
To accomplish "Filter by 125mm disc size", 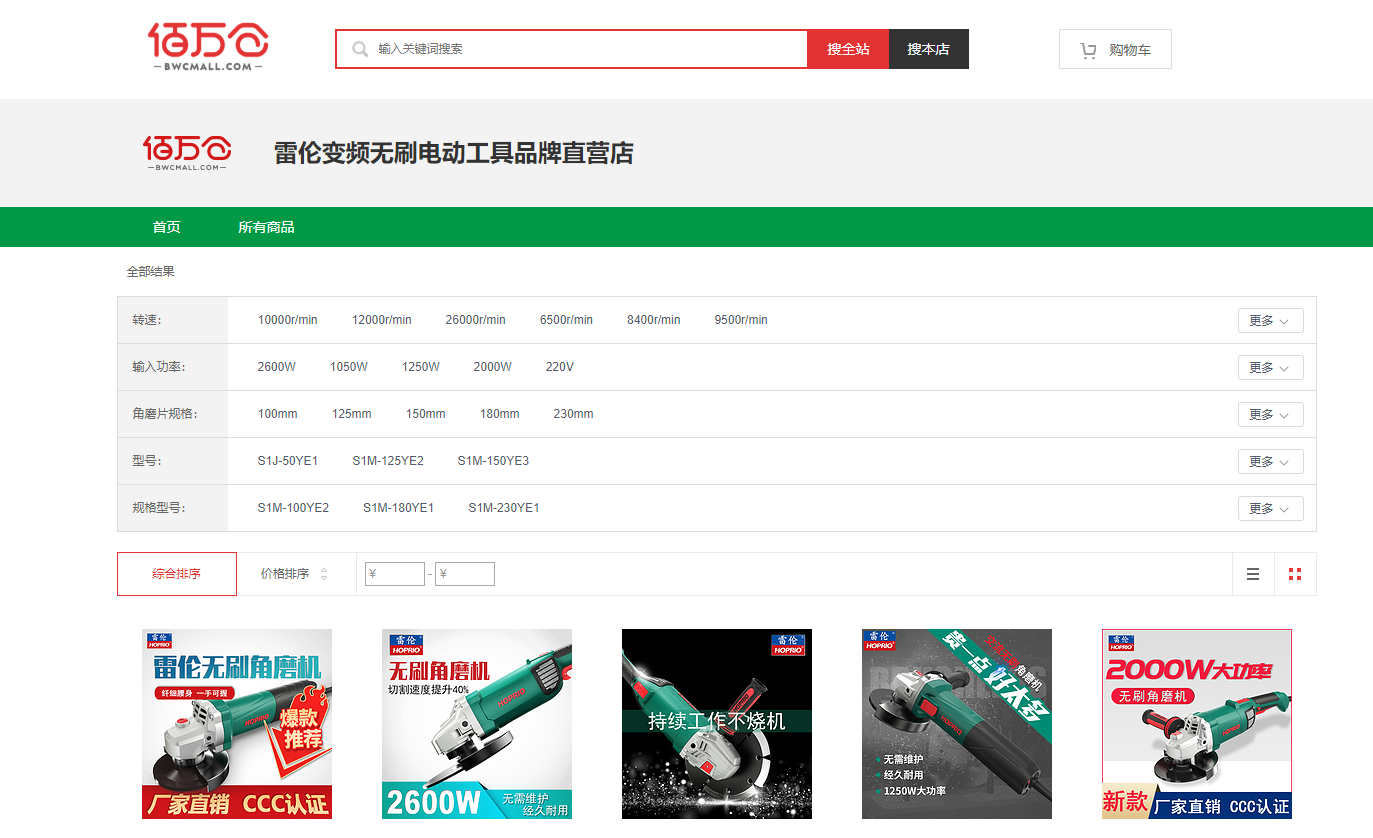I will coord(352,414).
